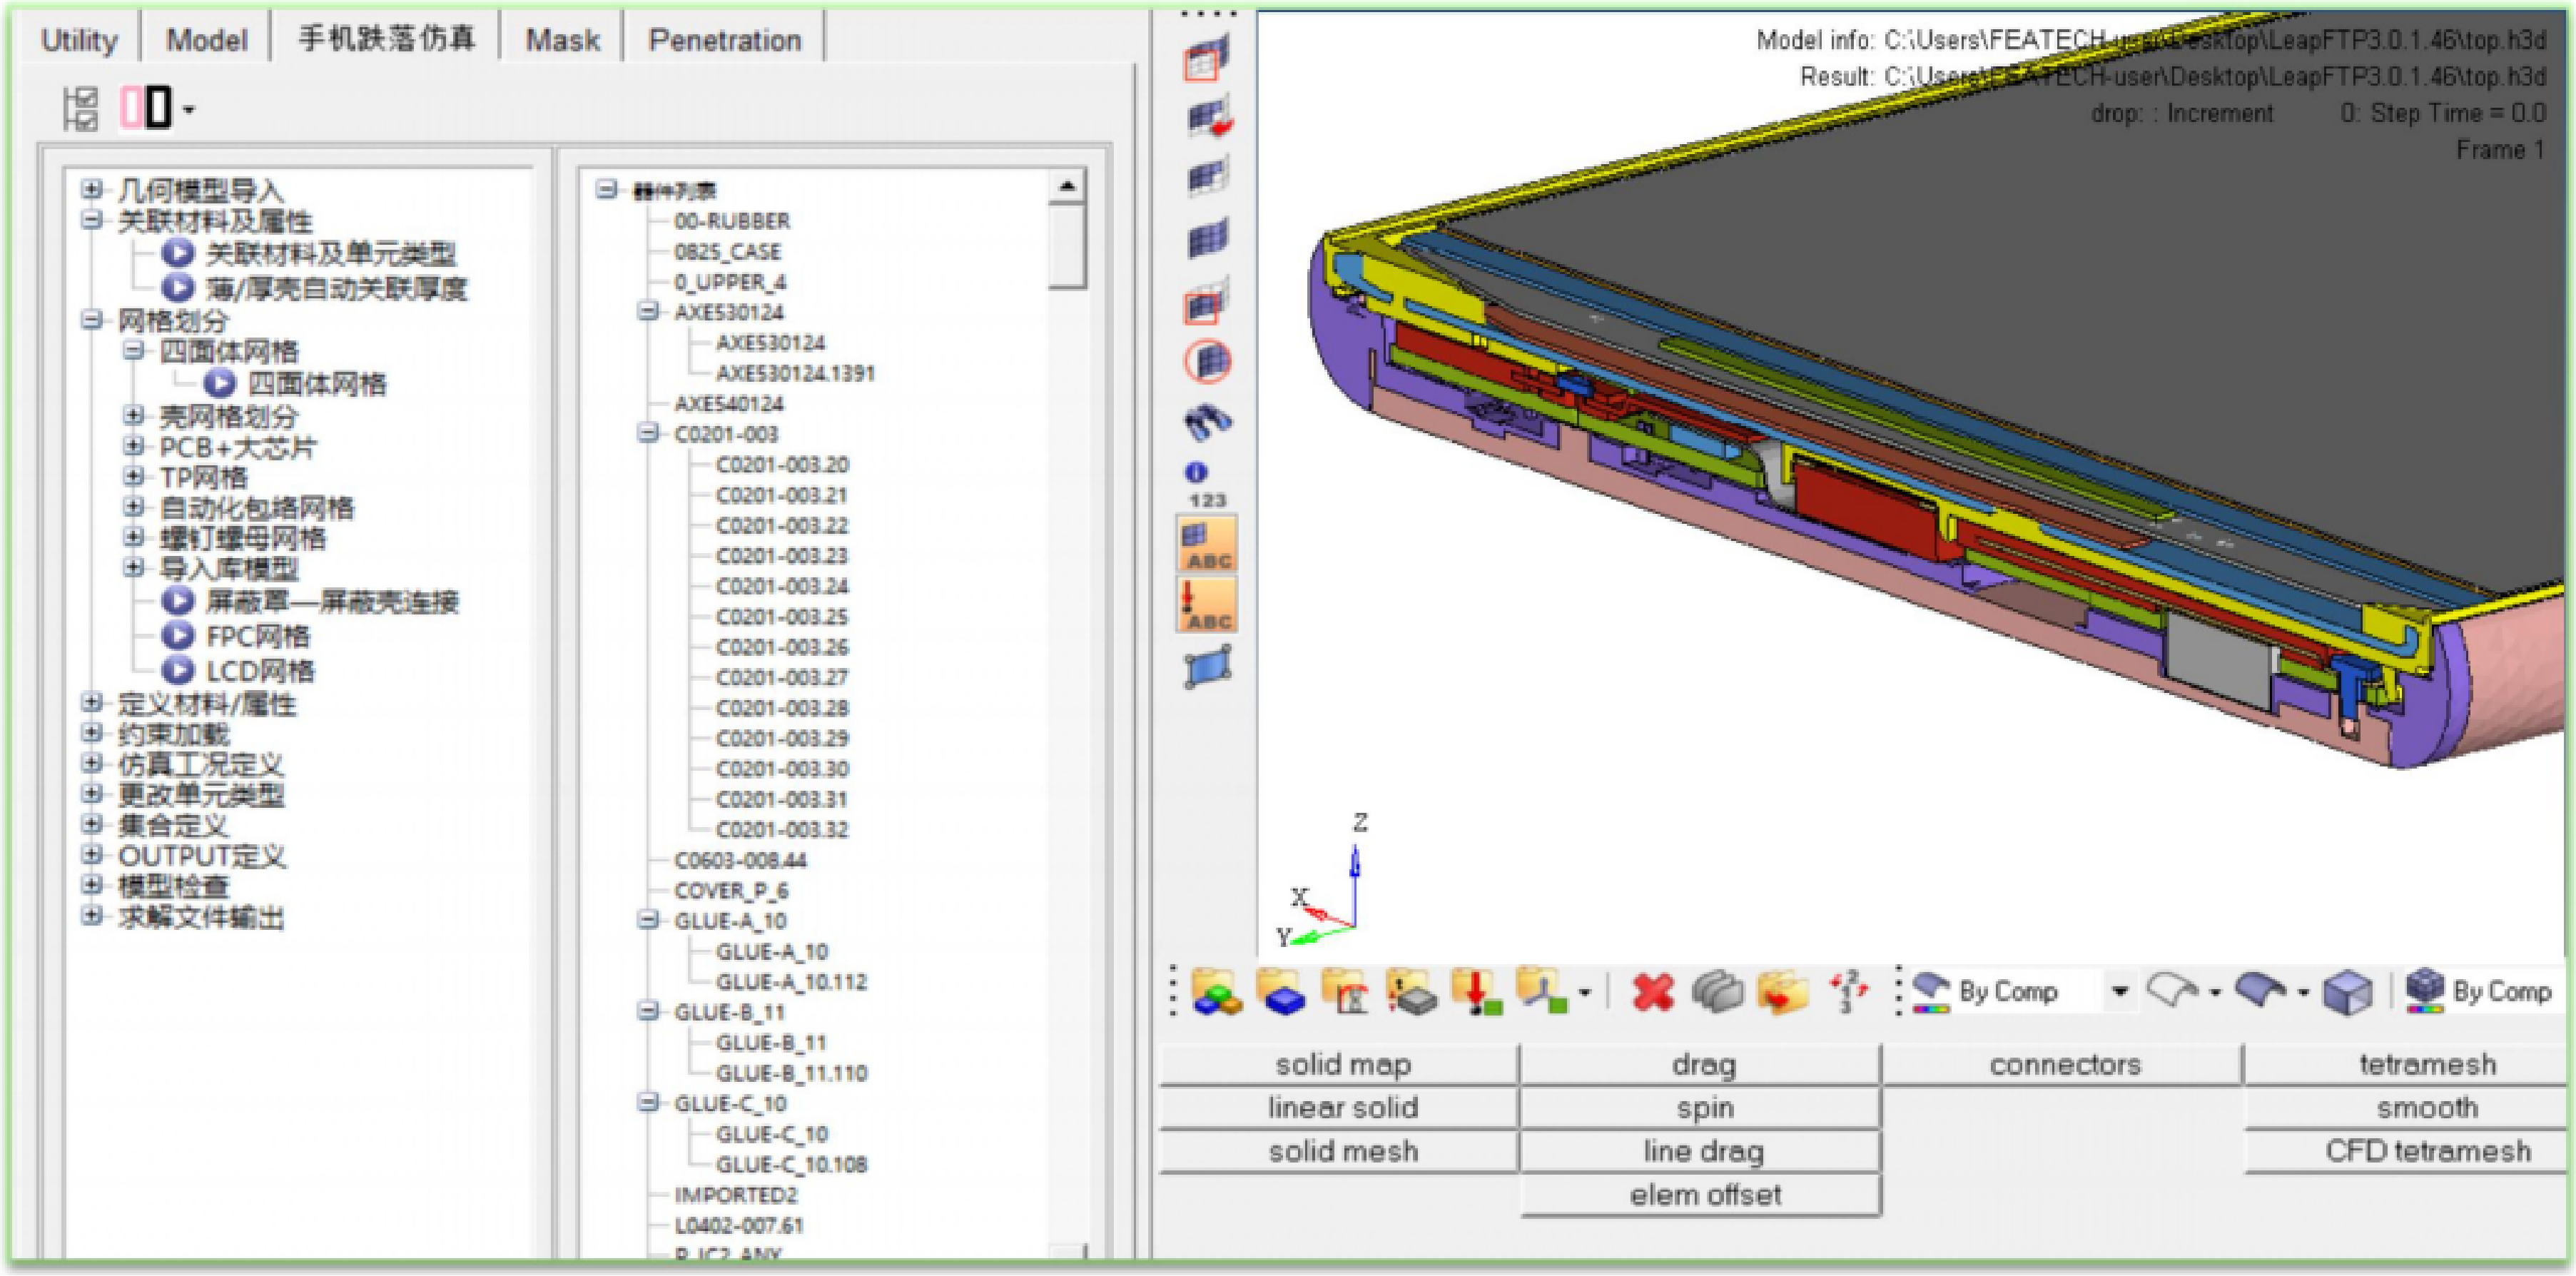Open the By Comp color mode dropdown
Image resolution: width=2576 pixels, height=1276 pixels.
pyautogui.click(x=2119, y=992)
